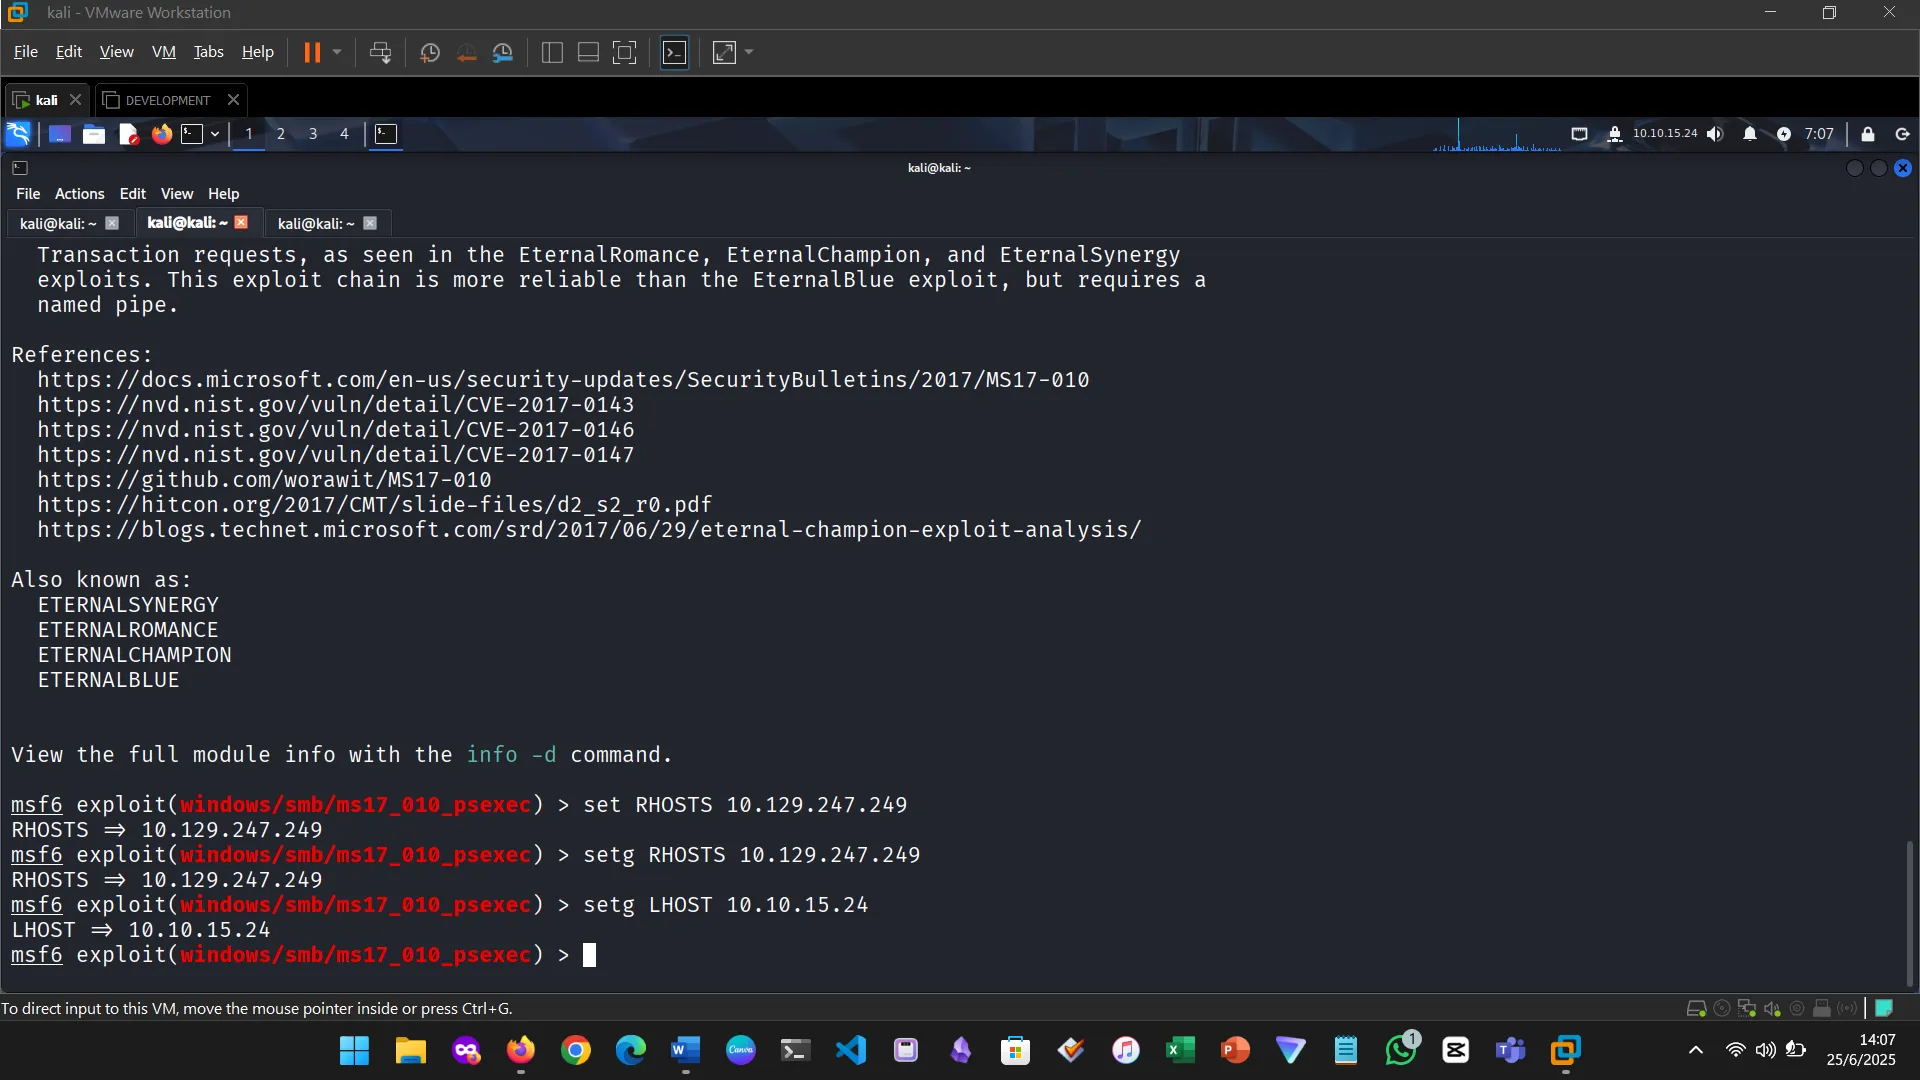
Task: Switch to workspace 3
Action: pos(313,134)
